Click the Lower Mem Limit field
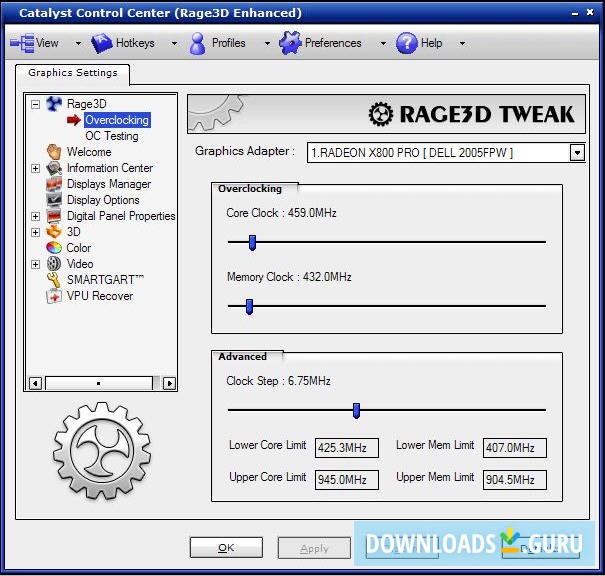Viewport: 605px width, 576px height. pos(515,448)
